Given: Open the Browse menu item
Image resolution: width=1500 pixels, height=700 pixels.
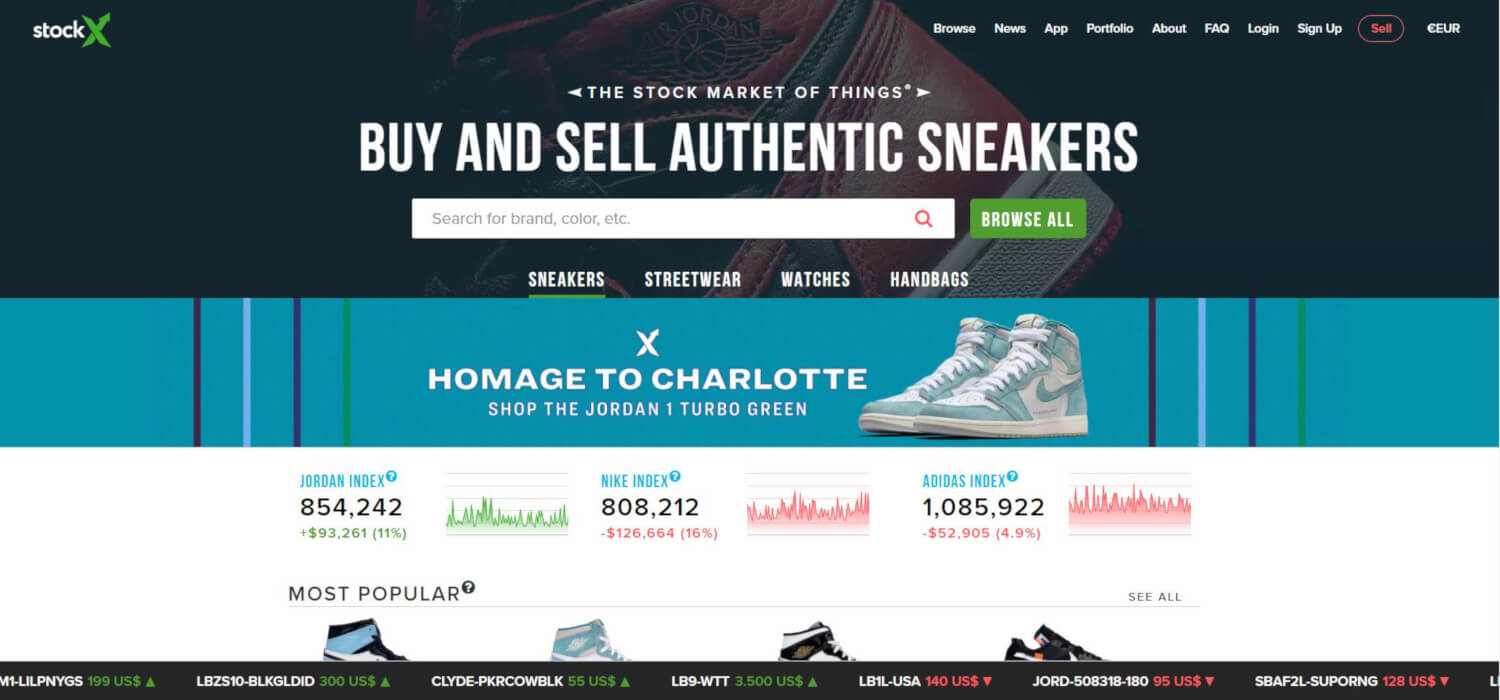Looking at the screenshot, I should 954,29.
